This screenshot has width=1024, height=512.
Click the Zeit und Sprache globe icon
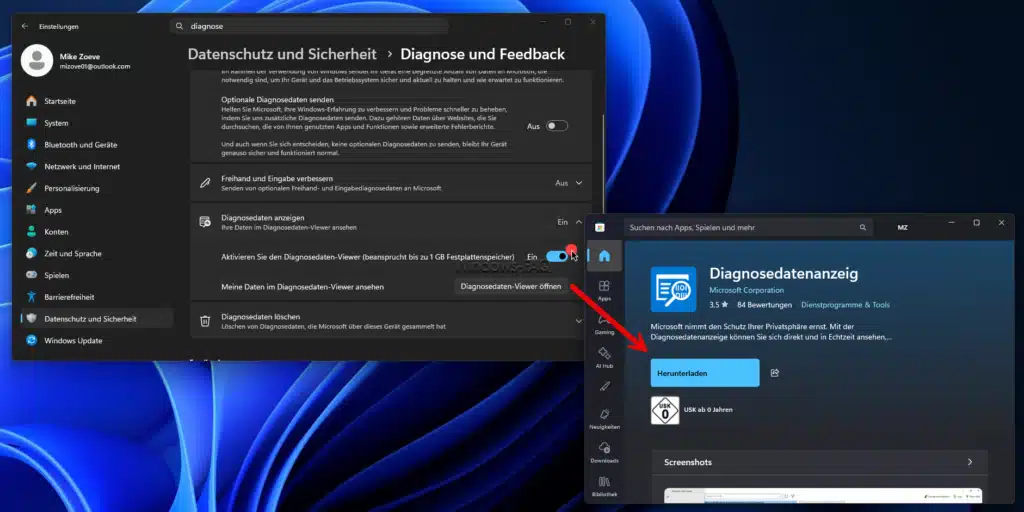[x=31, y=253]
